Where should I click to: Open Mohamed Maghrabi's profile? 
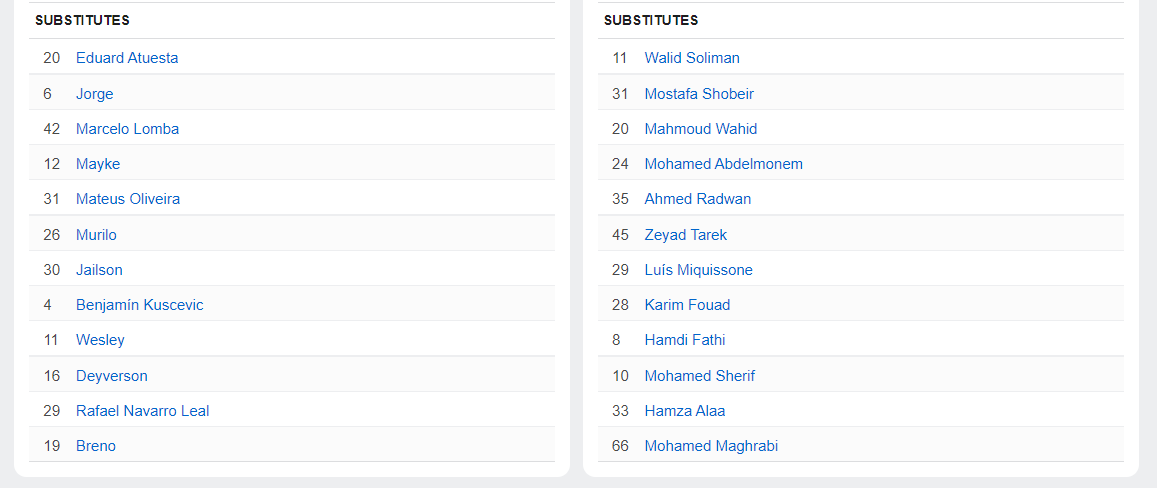pos(711,446)
